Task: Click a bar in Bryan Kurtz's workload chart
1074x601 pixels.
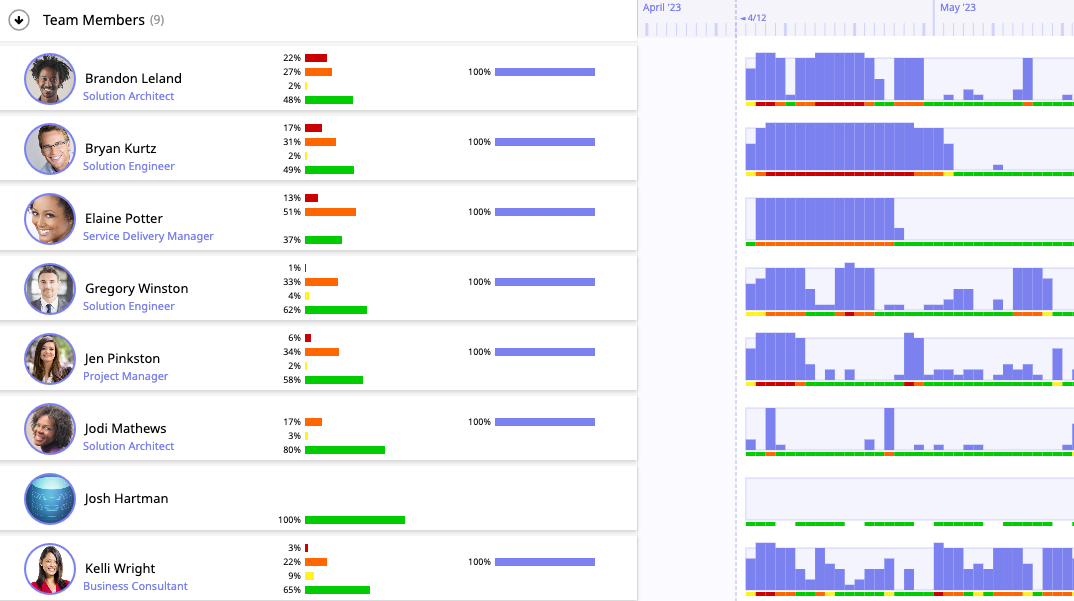Action: coord(850,150)
